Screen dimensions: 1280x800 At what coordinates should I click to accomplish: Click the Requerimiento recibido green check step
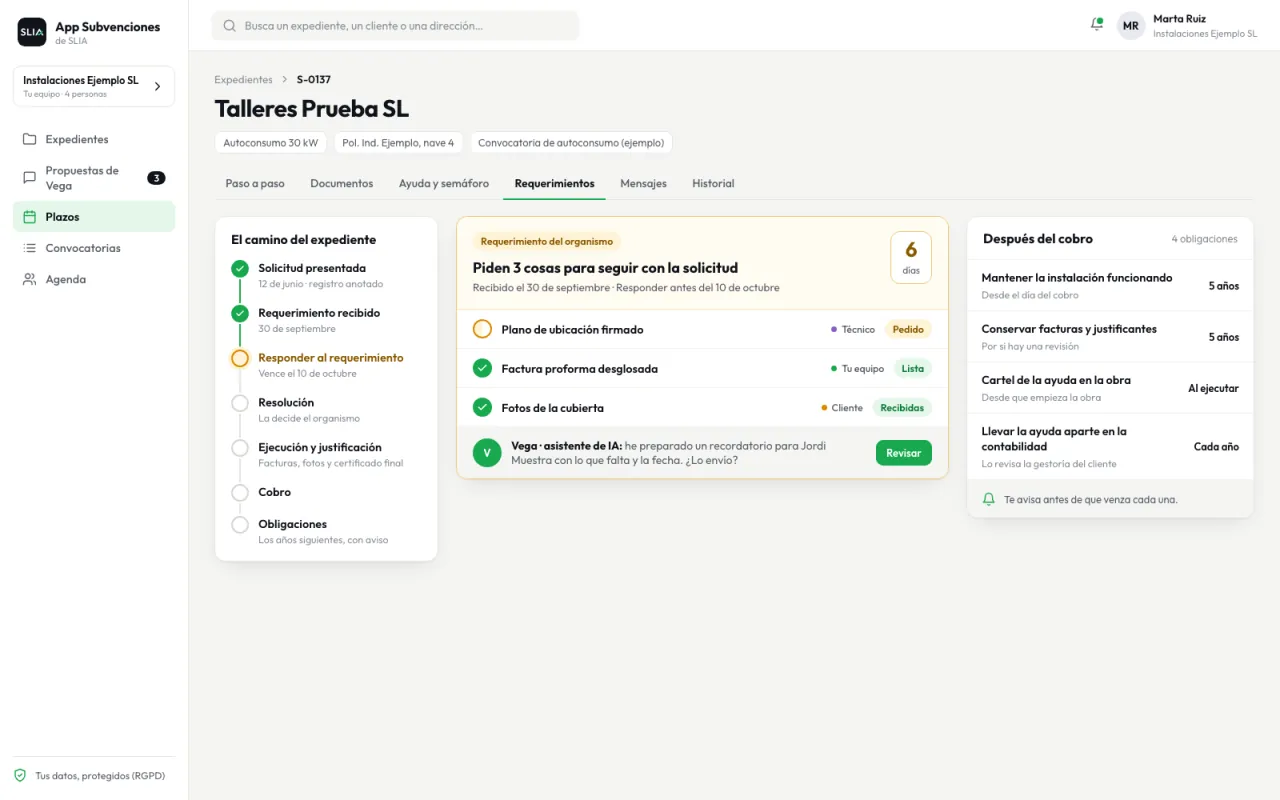pyautogui.click(x=240, y=314)
